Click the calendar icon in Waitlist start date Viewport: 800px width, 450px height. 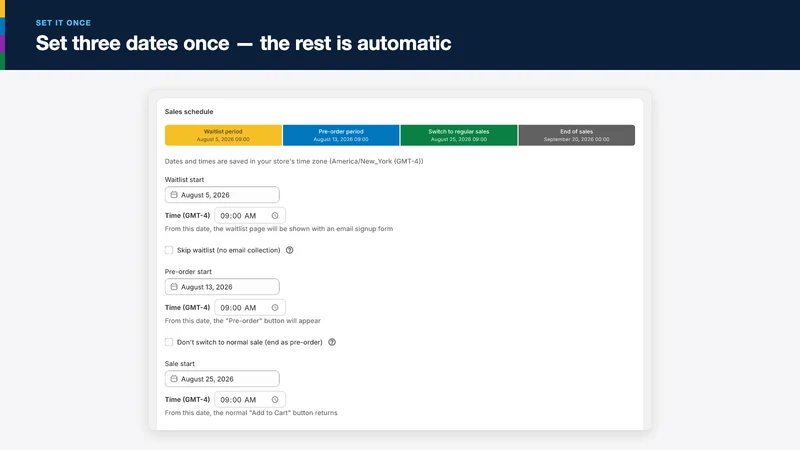click(x=174, y=195)
